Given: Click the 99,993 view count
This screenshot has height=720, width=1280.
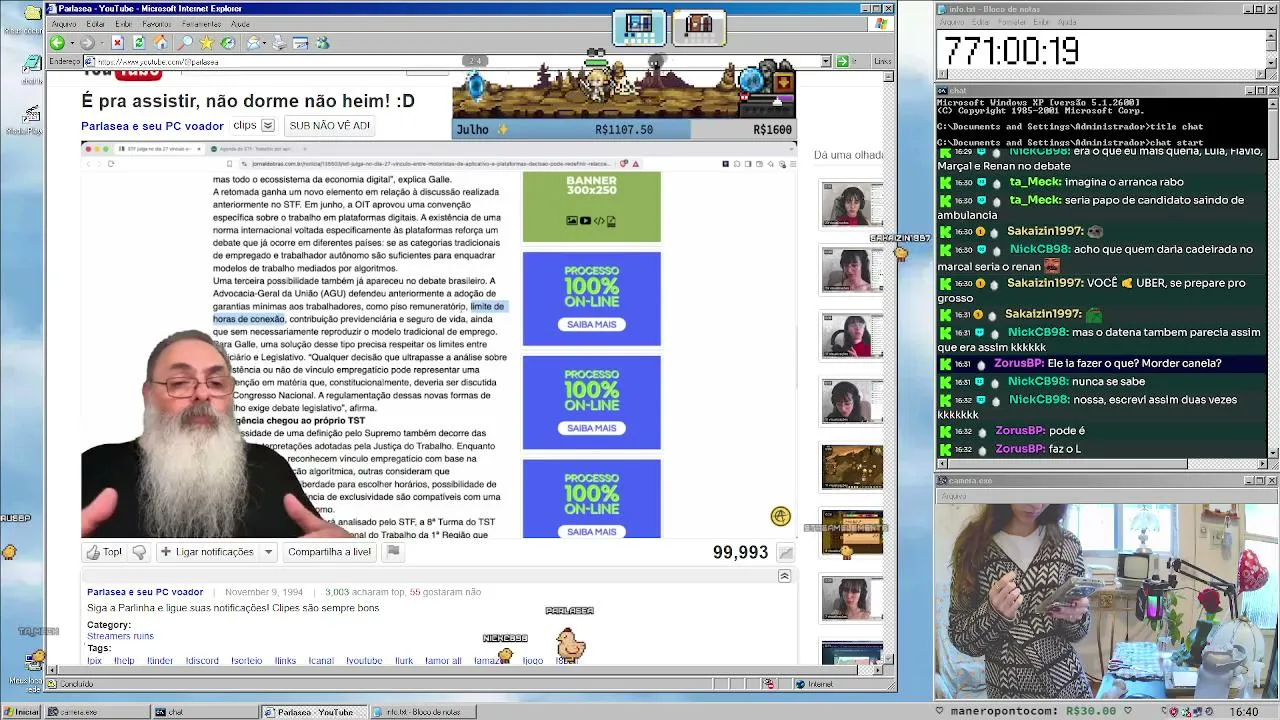Looking at the screenshot, I should pos(740,552).
